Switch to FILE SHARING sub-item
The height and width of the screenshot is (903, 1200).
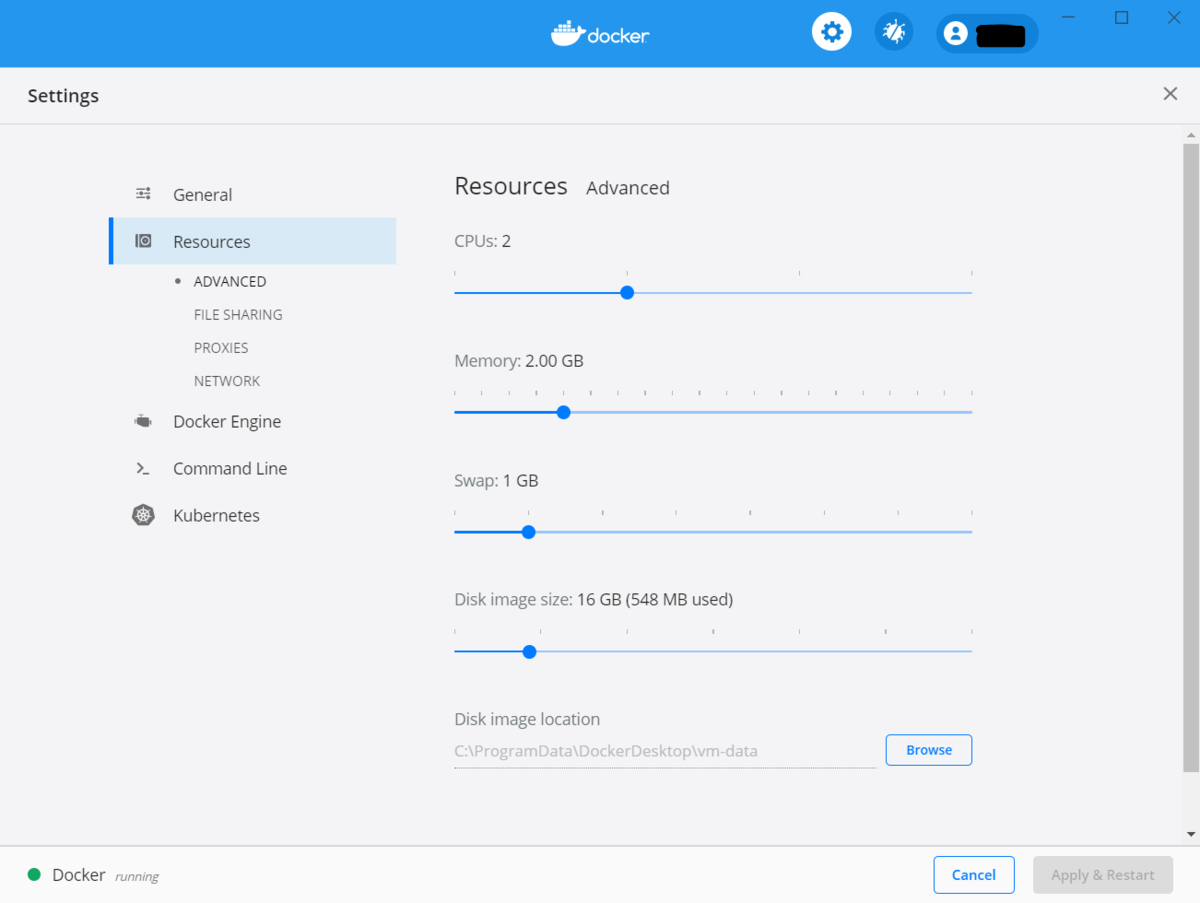[238, 314]
